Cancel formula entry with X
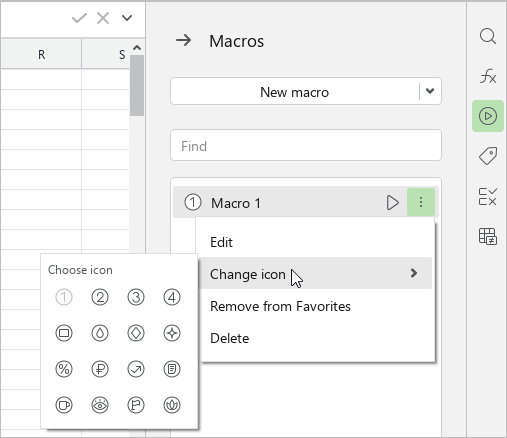This screenshot has height=438, width=507. click(103, 18)
